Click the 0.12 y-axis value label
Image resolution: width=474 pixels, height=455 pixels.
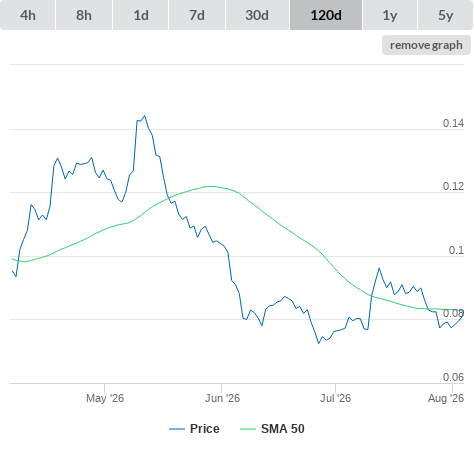coord(453,186)
